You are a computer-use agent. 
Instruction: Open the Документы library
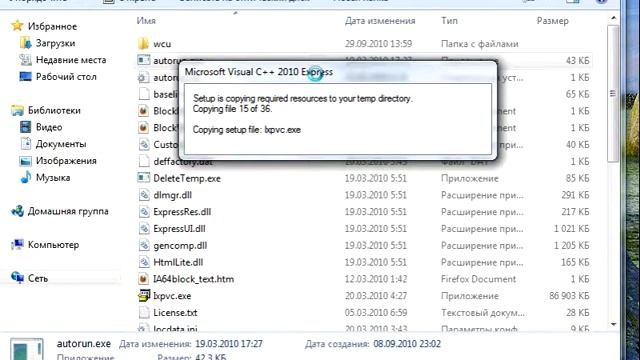[x=61, y=144]
